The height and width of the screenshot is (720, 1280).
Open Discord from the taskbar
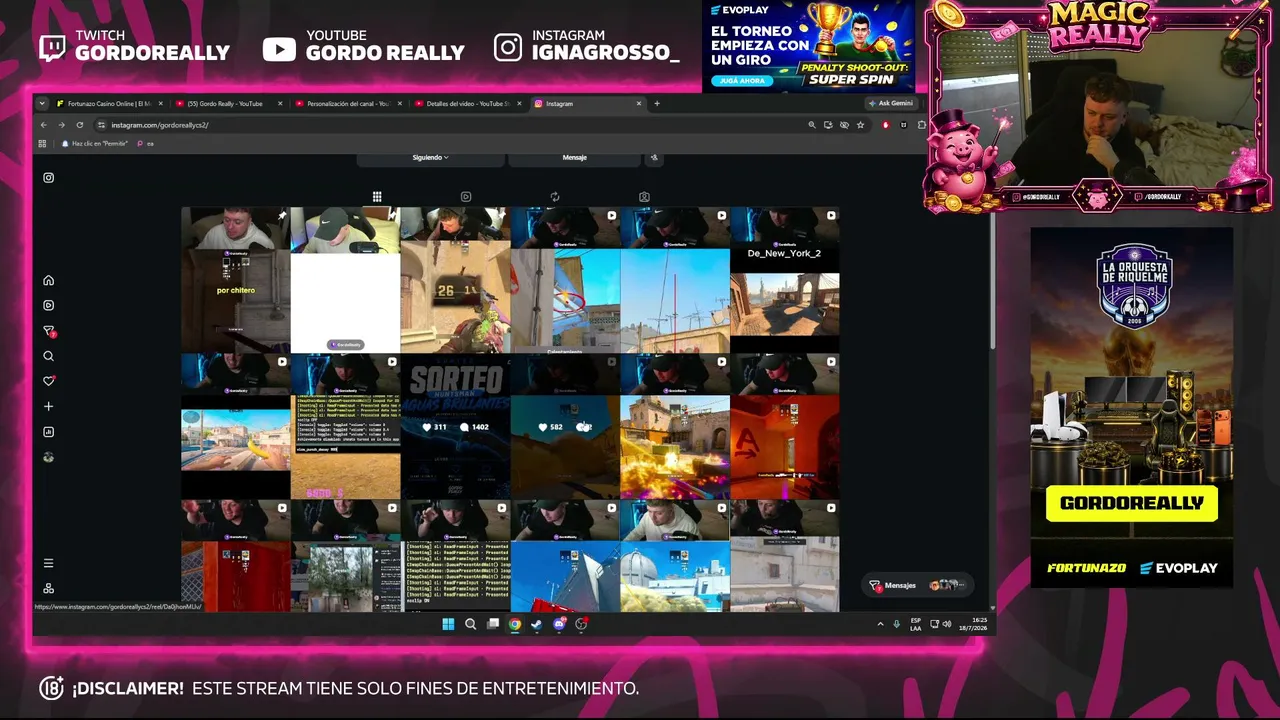click(x=559, y=624)
